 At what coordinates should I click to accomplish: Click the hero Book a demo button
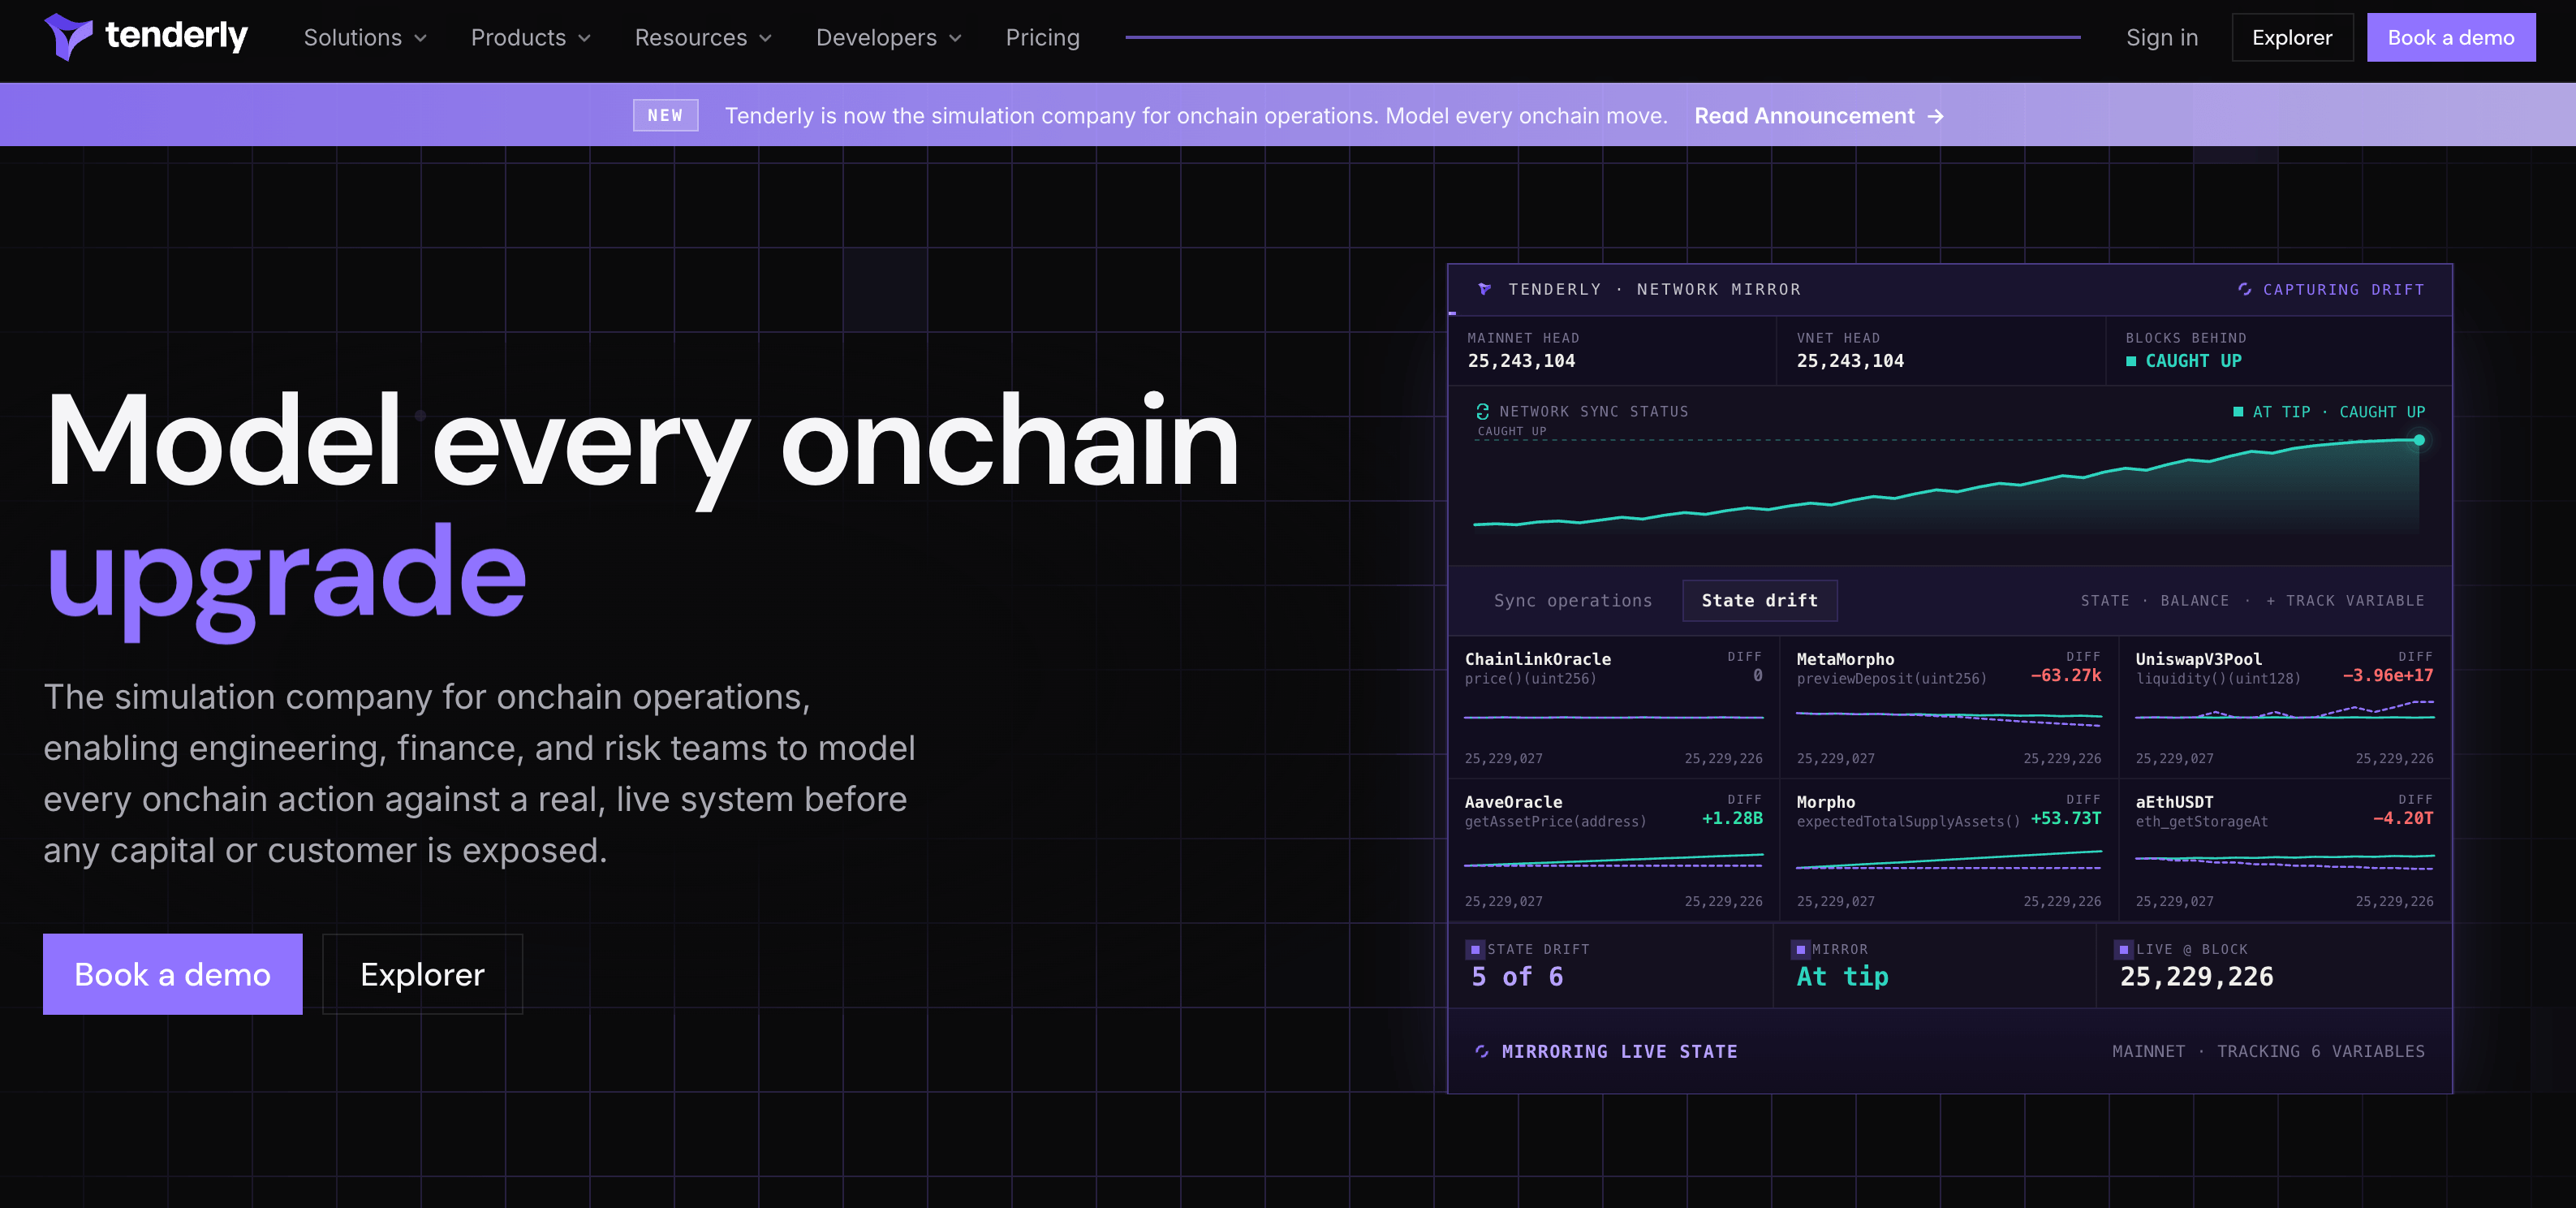(x=172, y=974)
